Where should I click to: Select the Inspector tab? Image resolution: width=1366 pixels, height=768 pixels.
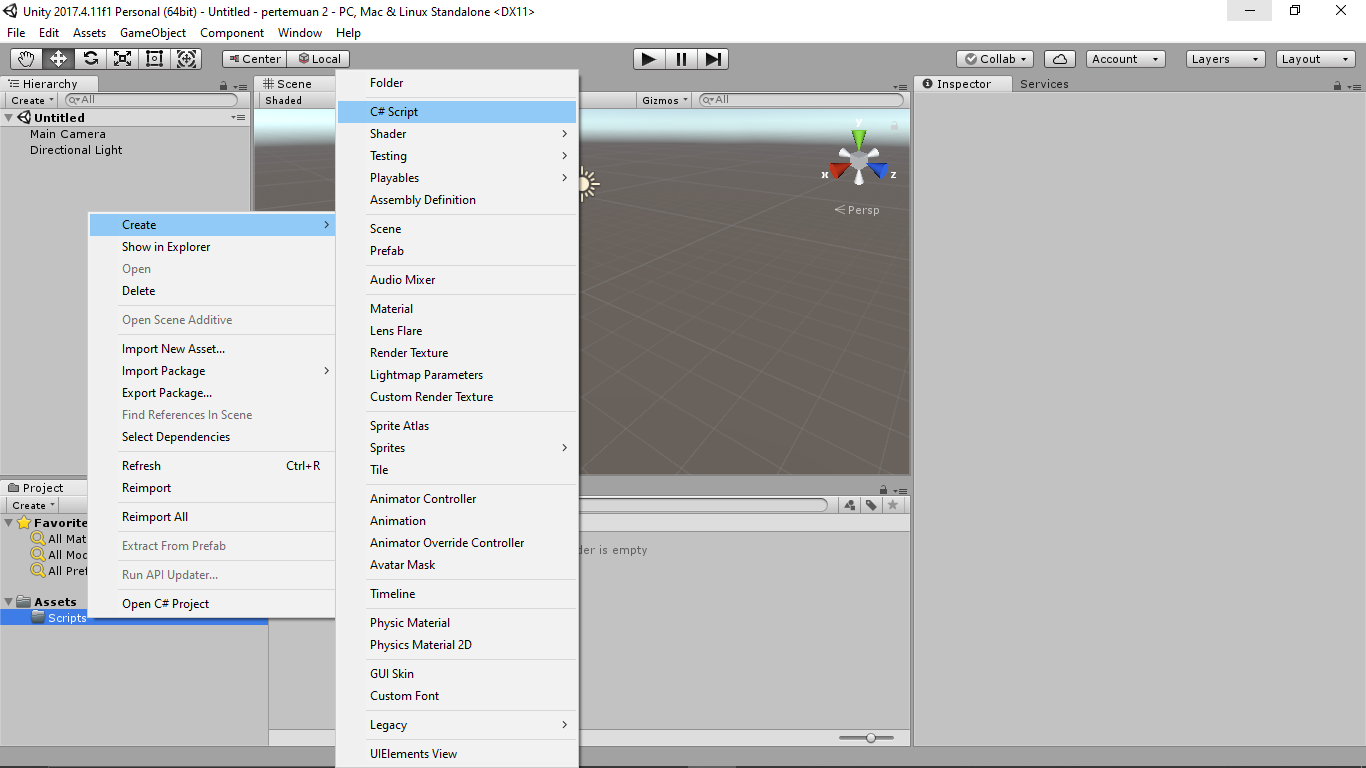(963, 84)
